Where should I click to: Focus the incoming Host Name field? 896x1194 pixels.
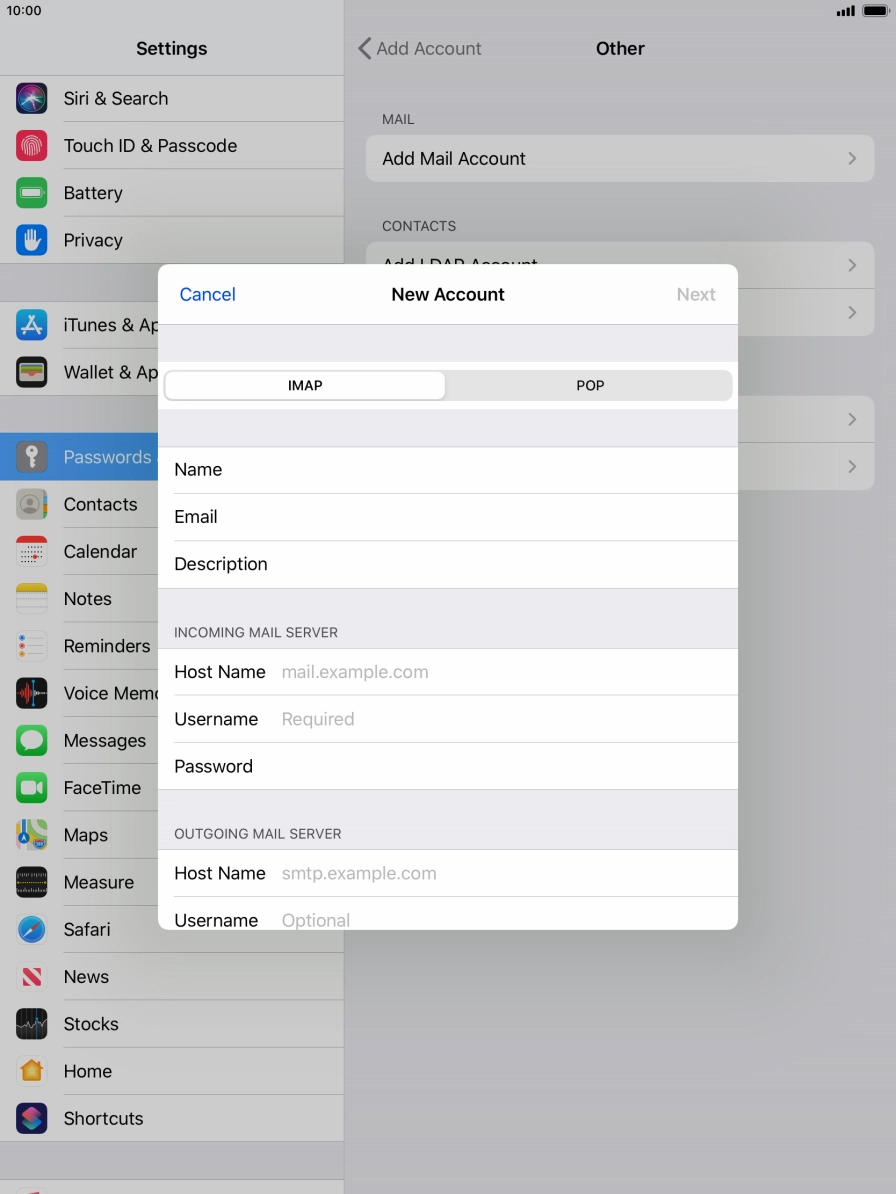(500, 672)
